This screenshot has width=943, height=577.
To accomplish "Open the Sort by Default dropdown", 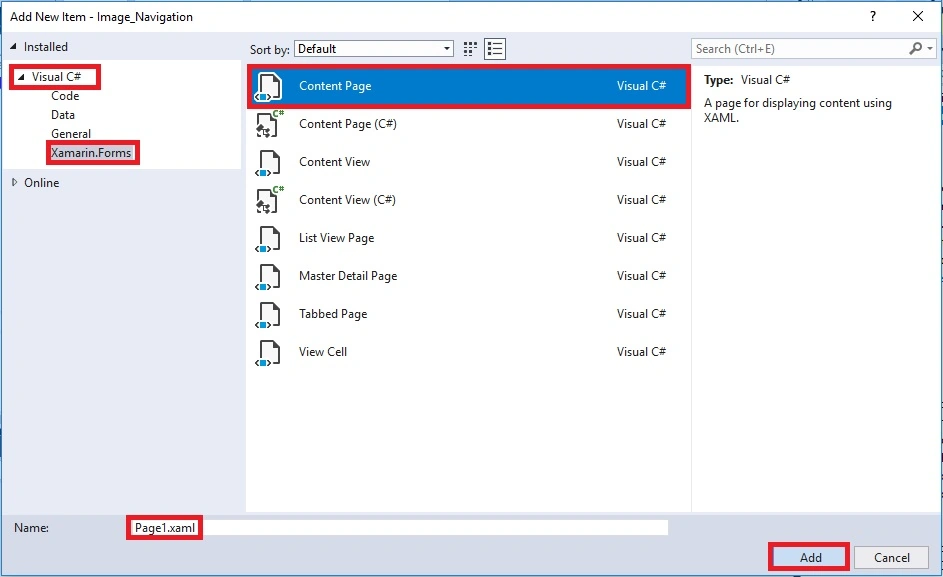I will [x=373, y=49].
